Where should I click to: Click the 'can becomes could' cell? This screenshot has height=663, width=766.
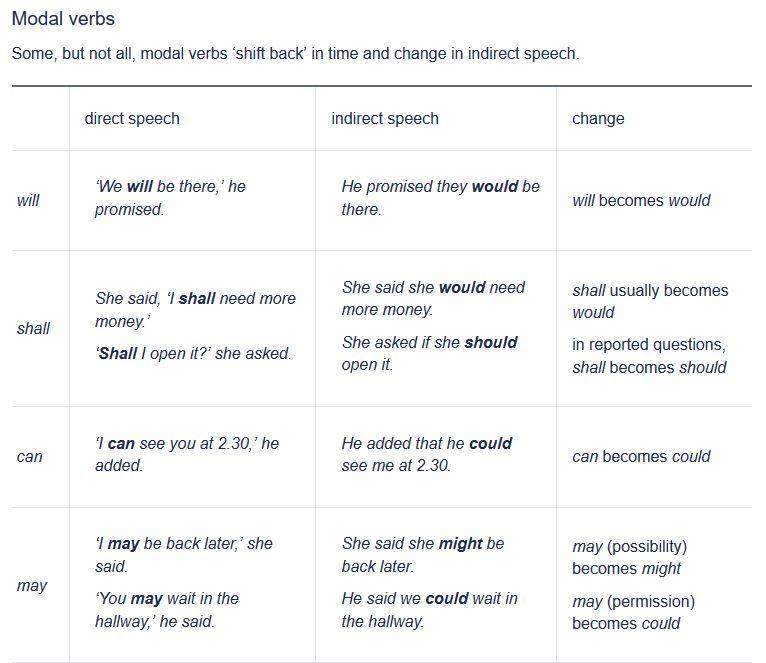(x=641, y=456)
